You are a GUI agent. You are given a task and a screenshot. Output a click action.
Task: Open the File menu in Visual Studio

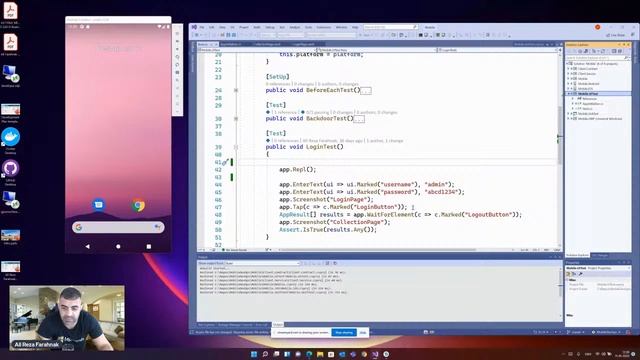click(202, 27)
